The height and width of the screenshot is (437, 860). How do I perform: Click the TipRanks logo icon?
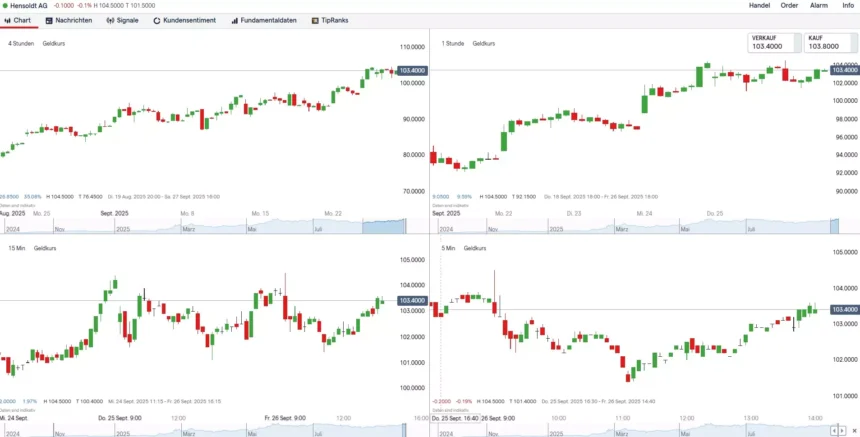315,20
